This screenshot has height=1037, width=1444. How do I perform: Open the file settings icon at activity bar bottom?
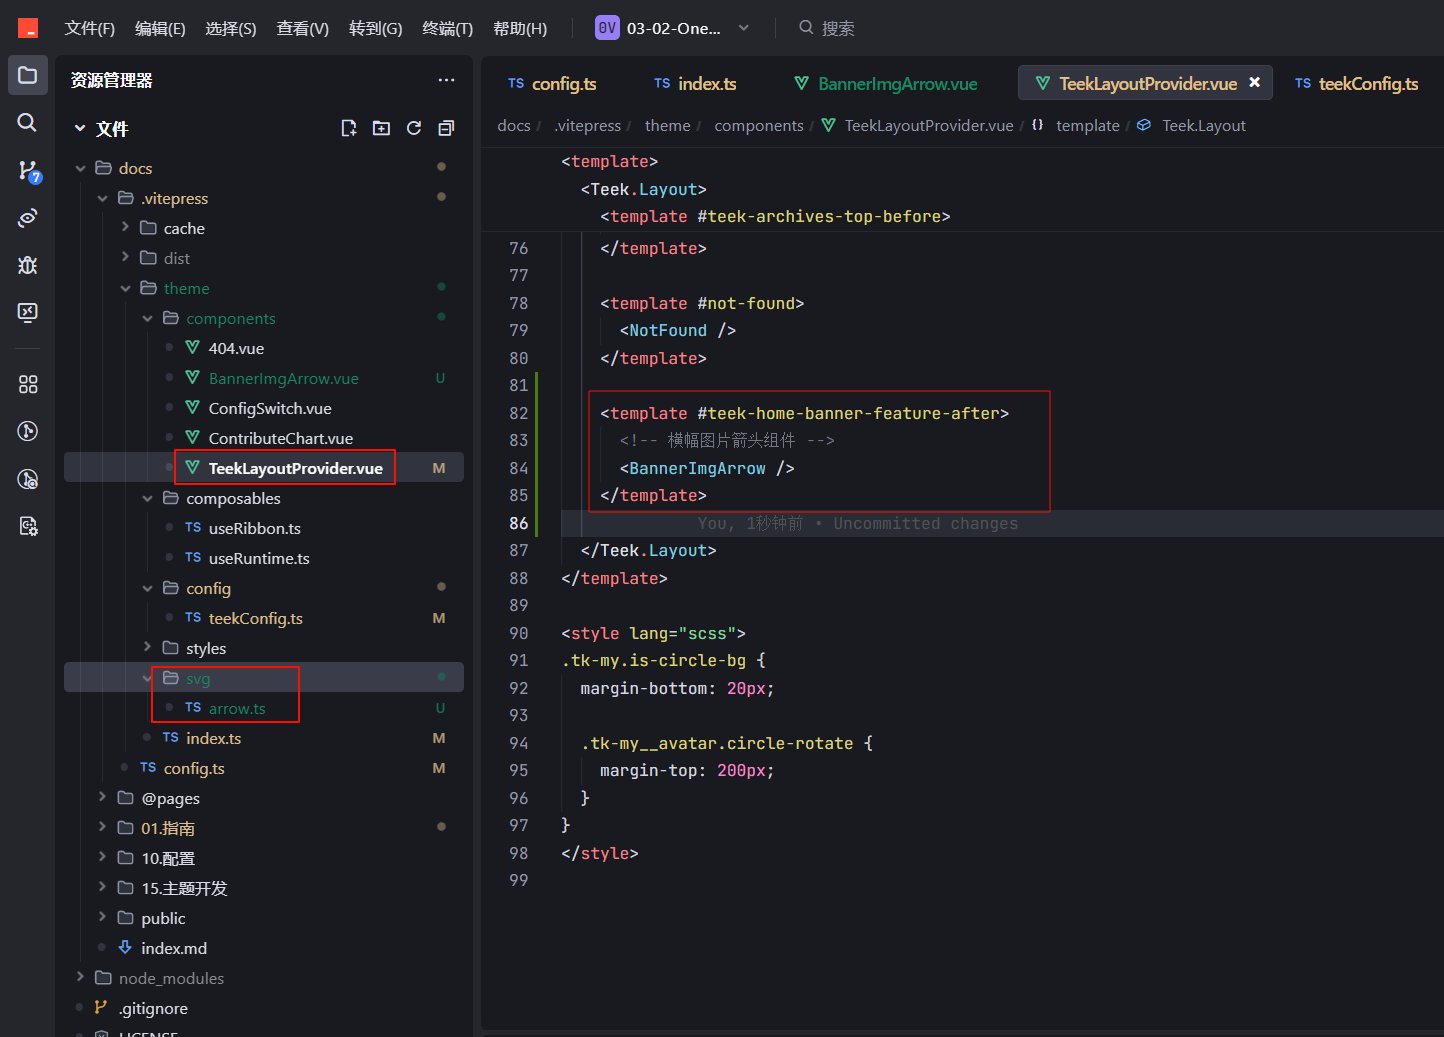tap(28, 526)
